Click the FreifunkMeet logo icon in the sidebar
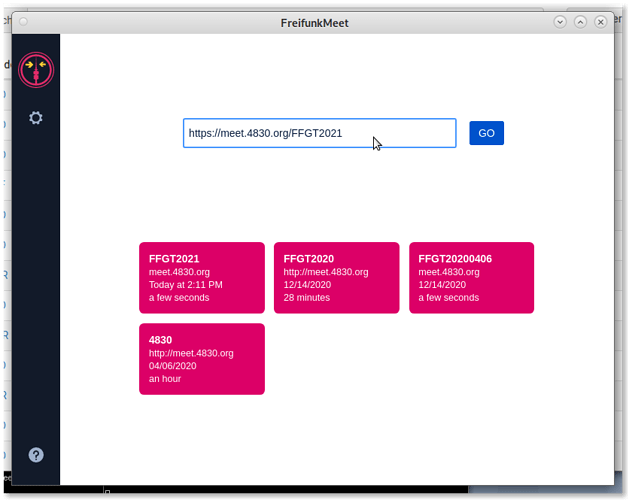 coord(36,70)
